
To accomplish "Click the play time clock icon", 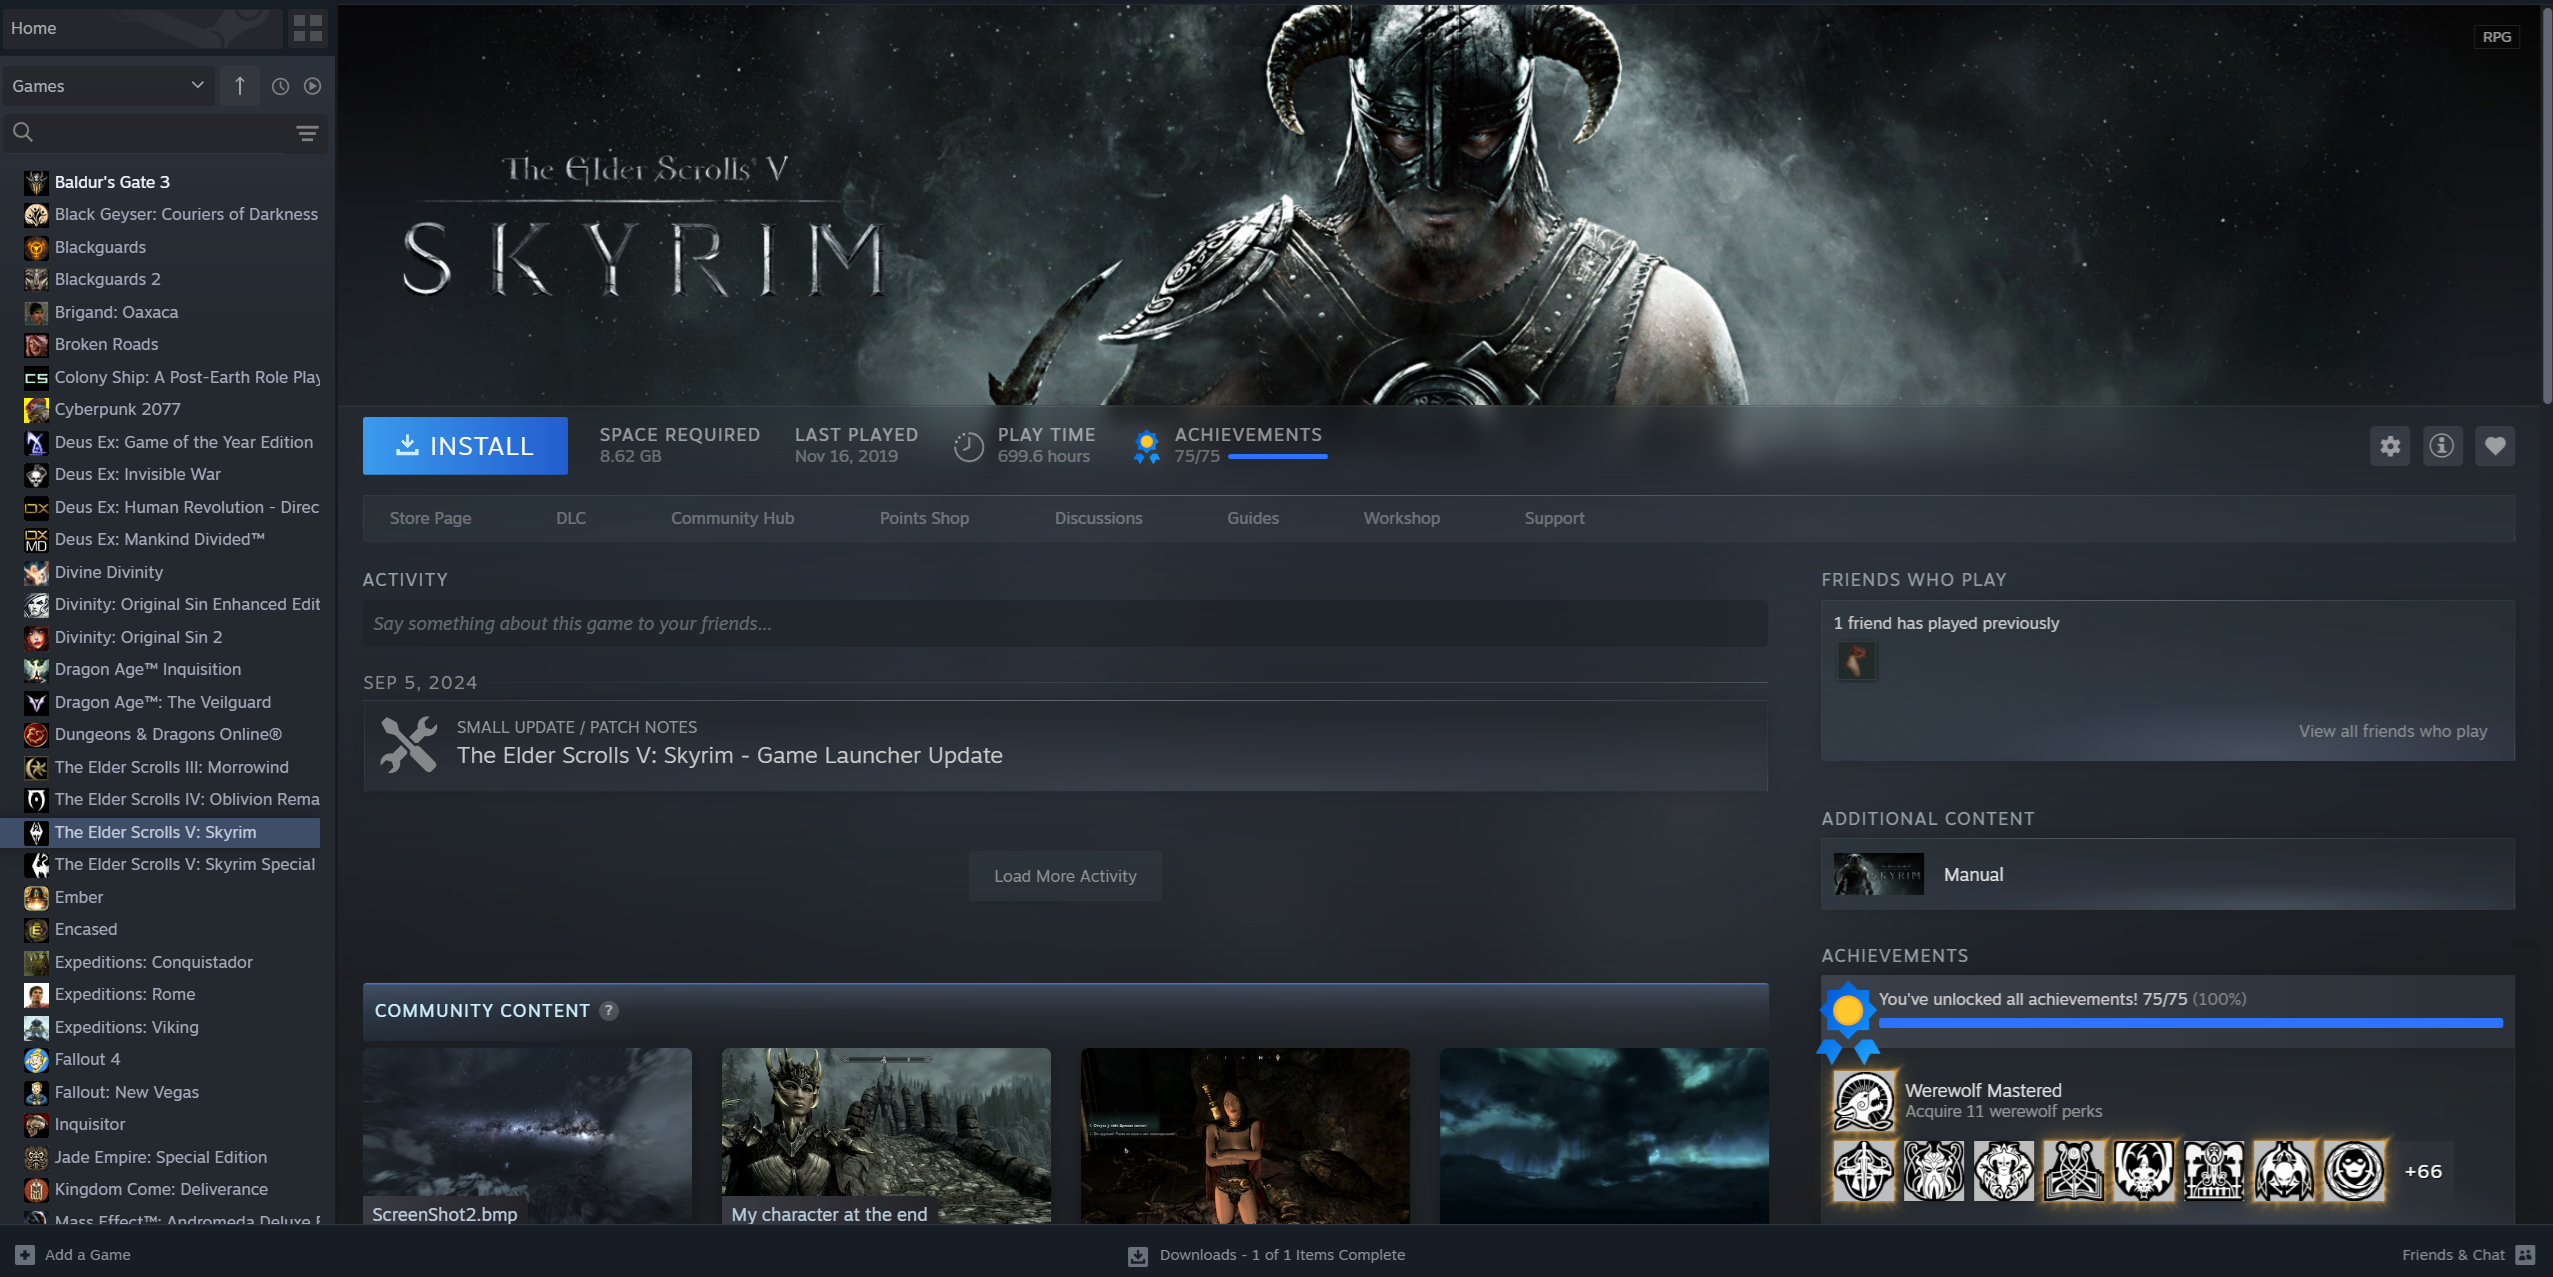I will click(x=968, y=446).
